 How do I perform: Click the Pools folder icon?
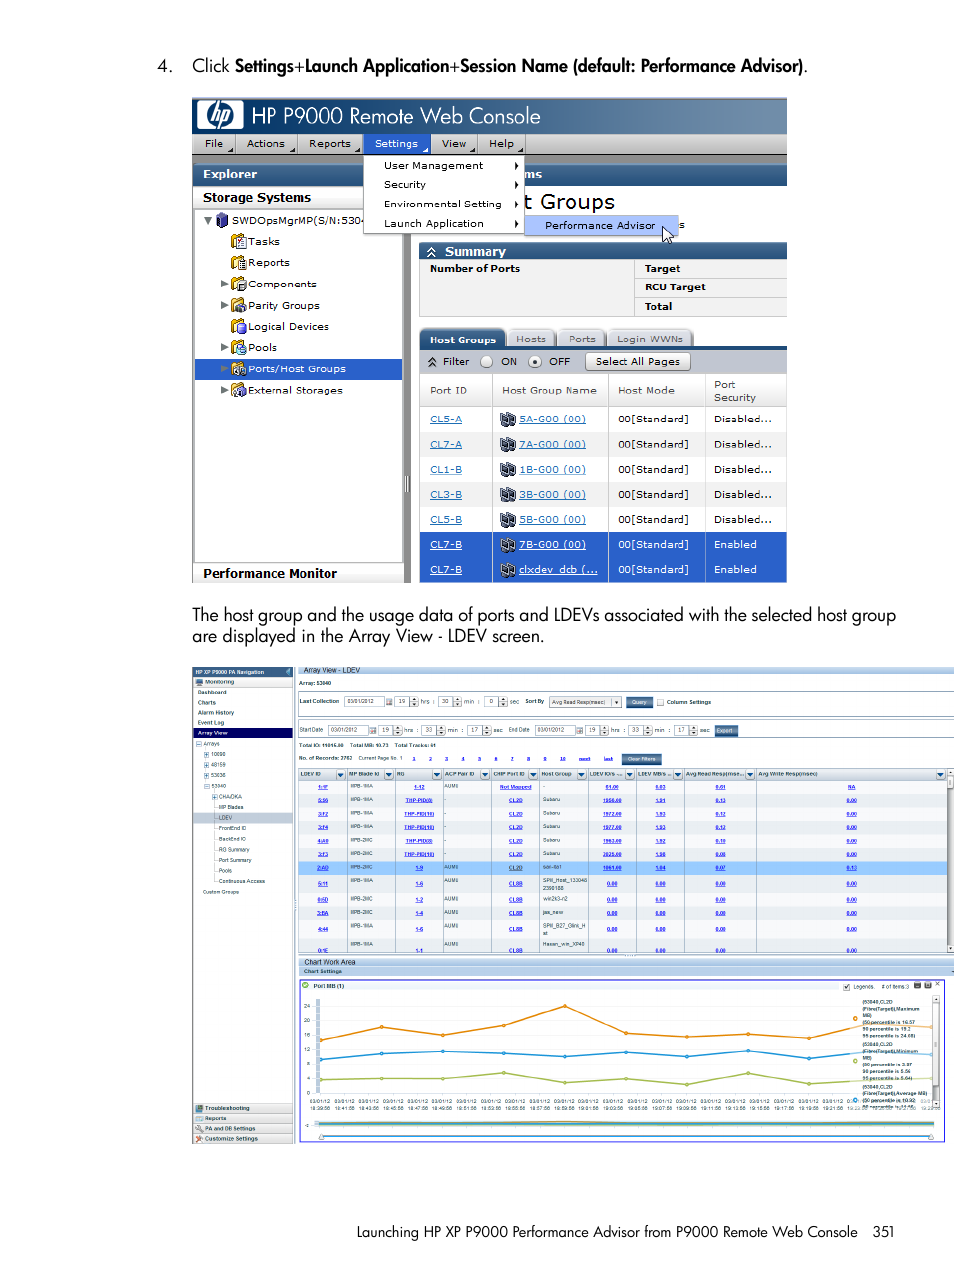239,347
